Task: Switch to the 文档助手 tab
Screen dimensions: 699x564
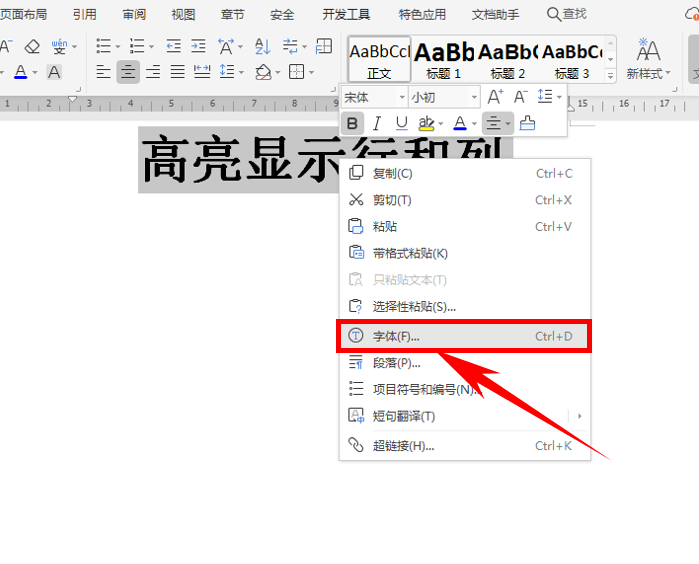Action: [x=495, y=15]
